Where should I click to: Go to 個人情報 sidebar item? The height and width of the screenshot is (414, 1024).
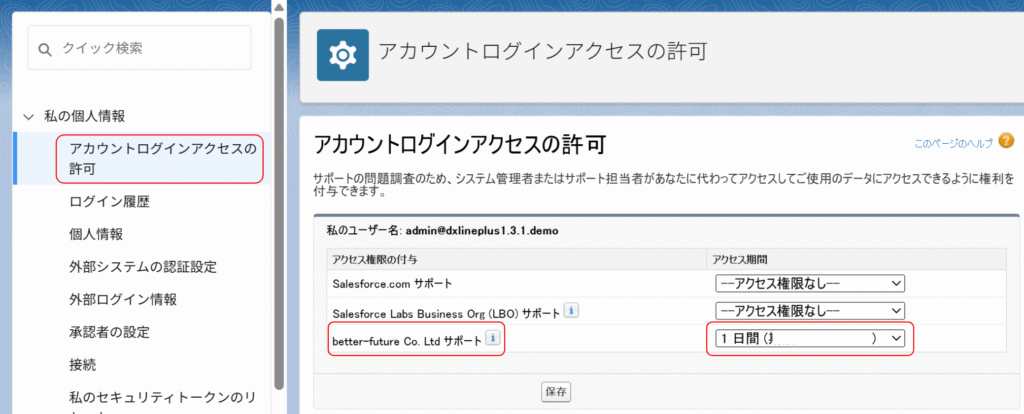(x=96, y=234)
